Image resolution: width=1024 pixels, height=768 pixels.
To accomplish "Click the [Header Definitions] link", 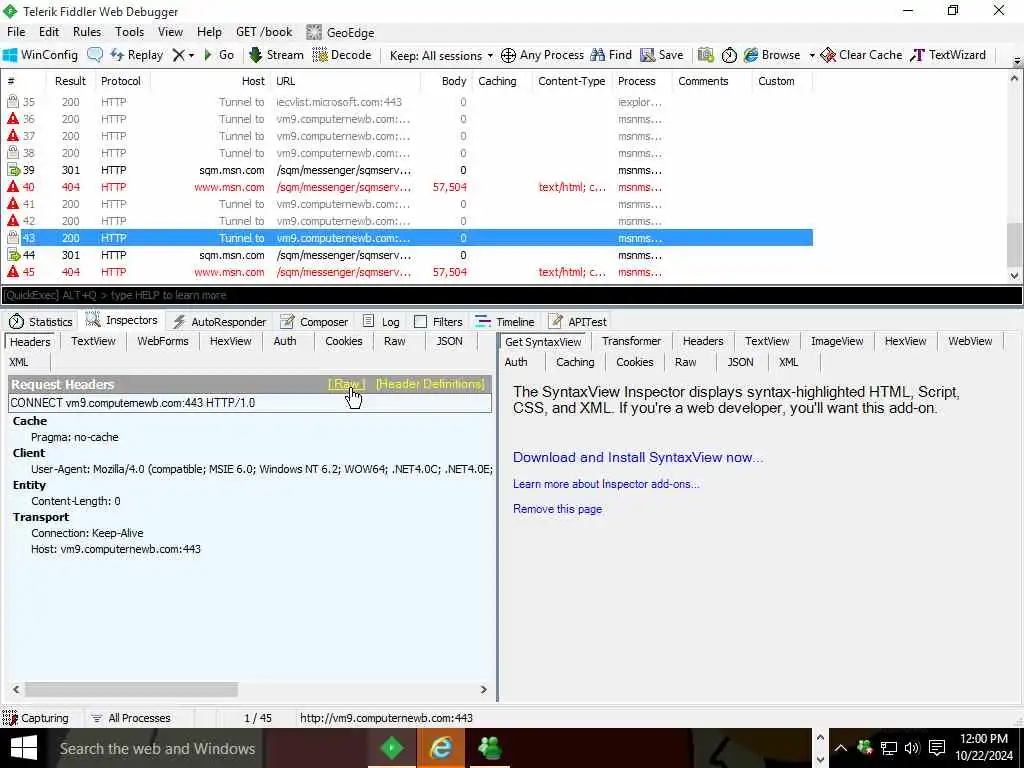I will [430, 384].
